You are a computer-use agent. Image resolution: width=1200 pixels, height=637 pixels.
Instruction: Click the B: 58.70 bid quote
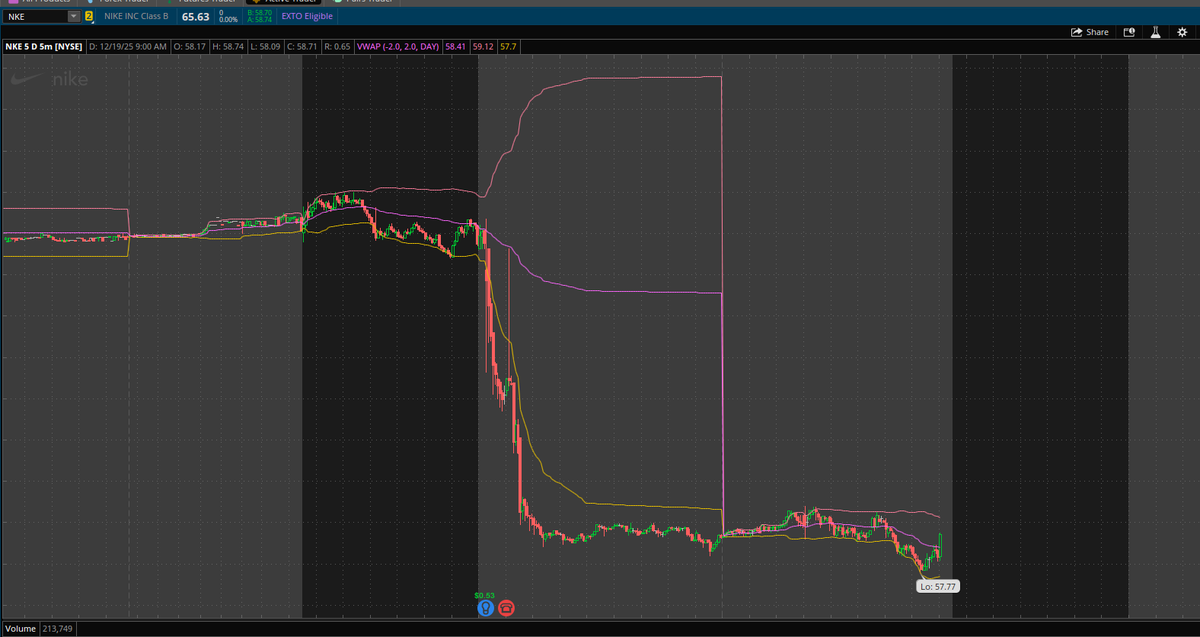(258, 13)
